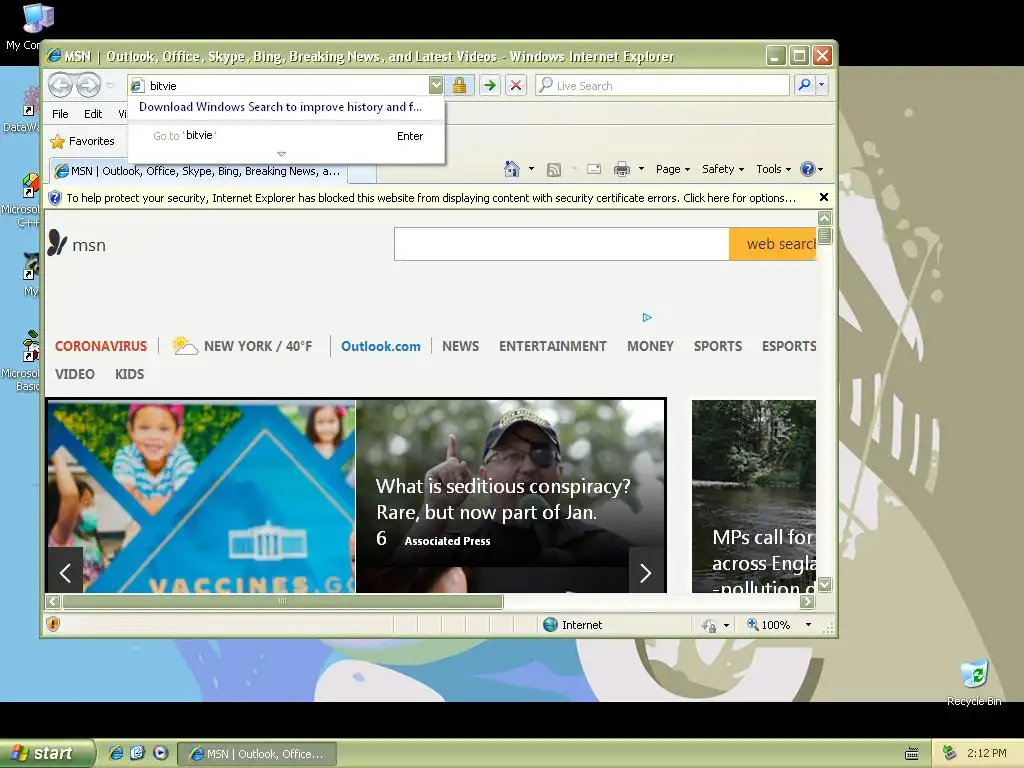
Task: Select Download Windows Search suggestion
Action: [280, 107]
